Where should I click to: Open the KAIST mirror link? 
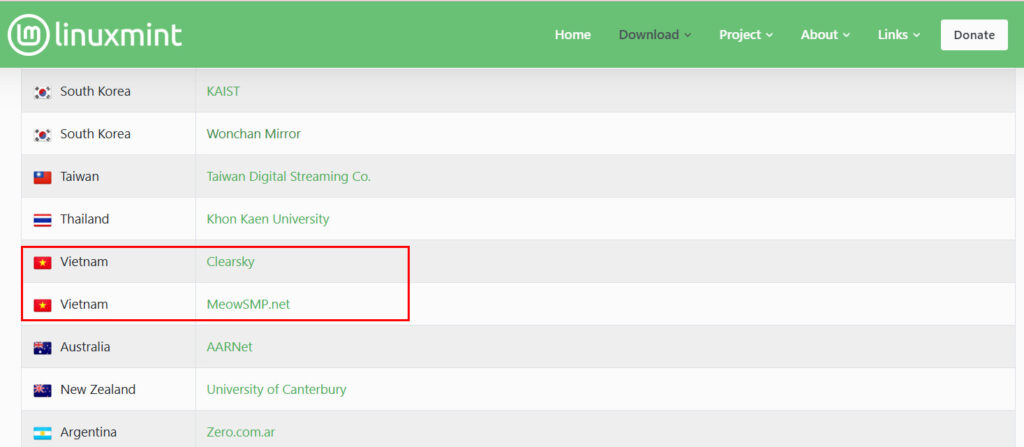pyautogui.click(x=223, y=91)
